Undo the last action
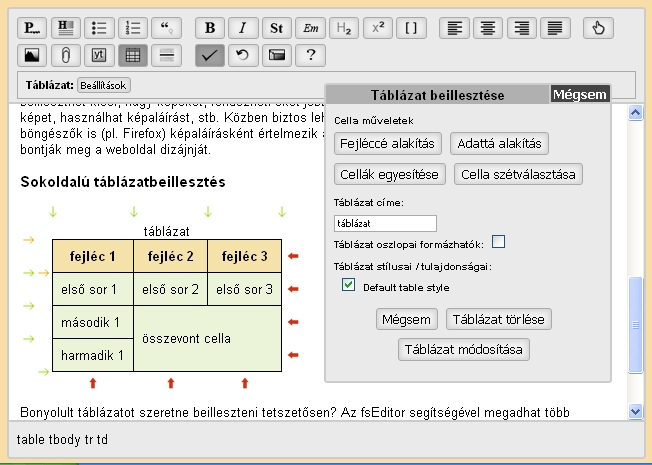This screenshot has width=652, height=465. [243, 55]
